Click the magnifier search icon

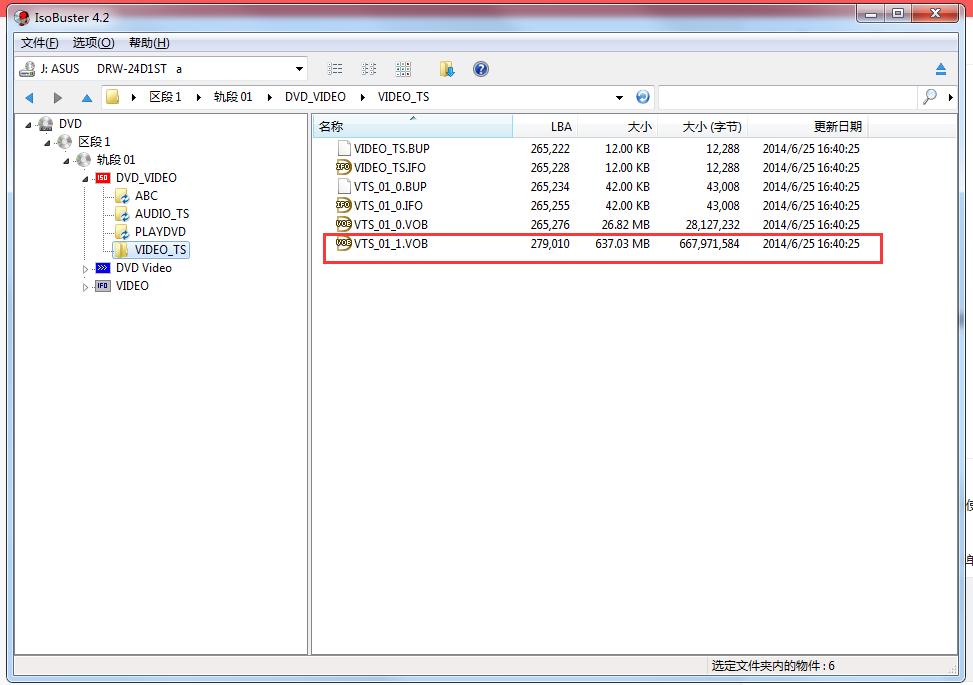[x=930, y=97]
